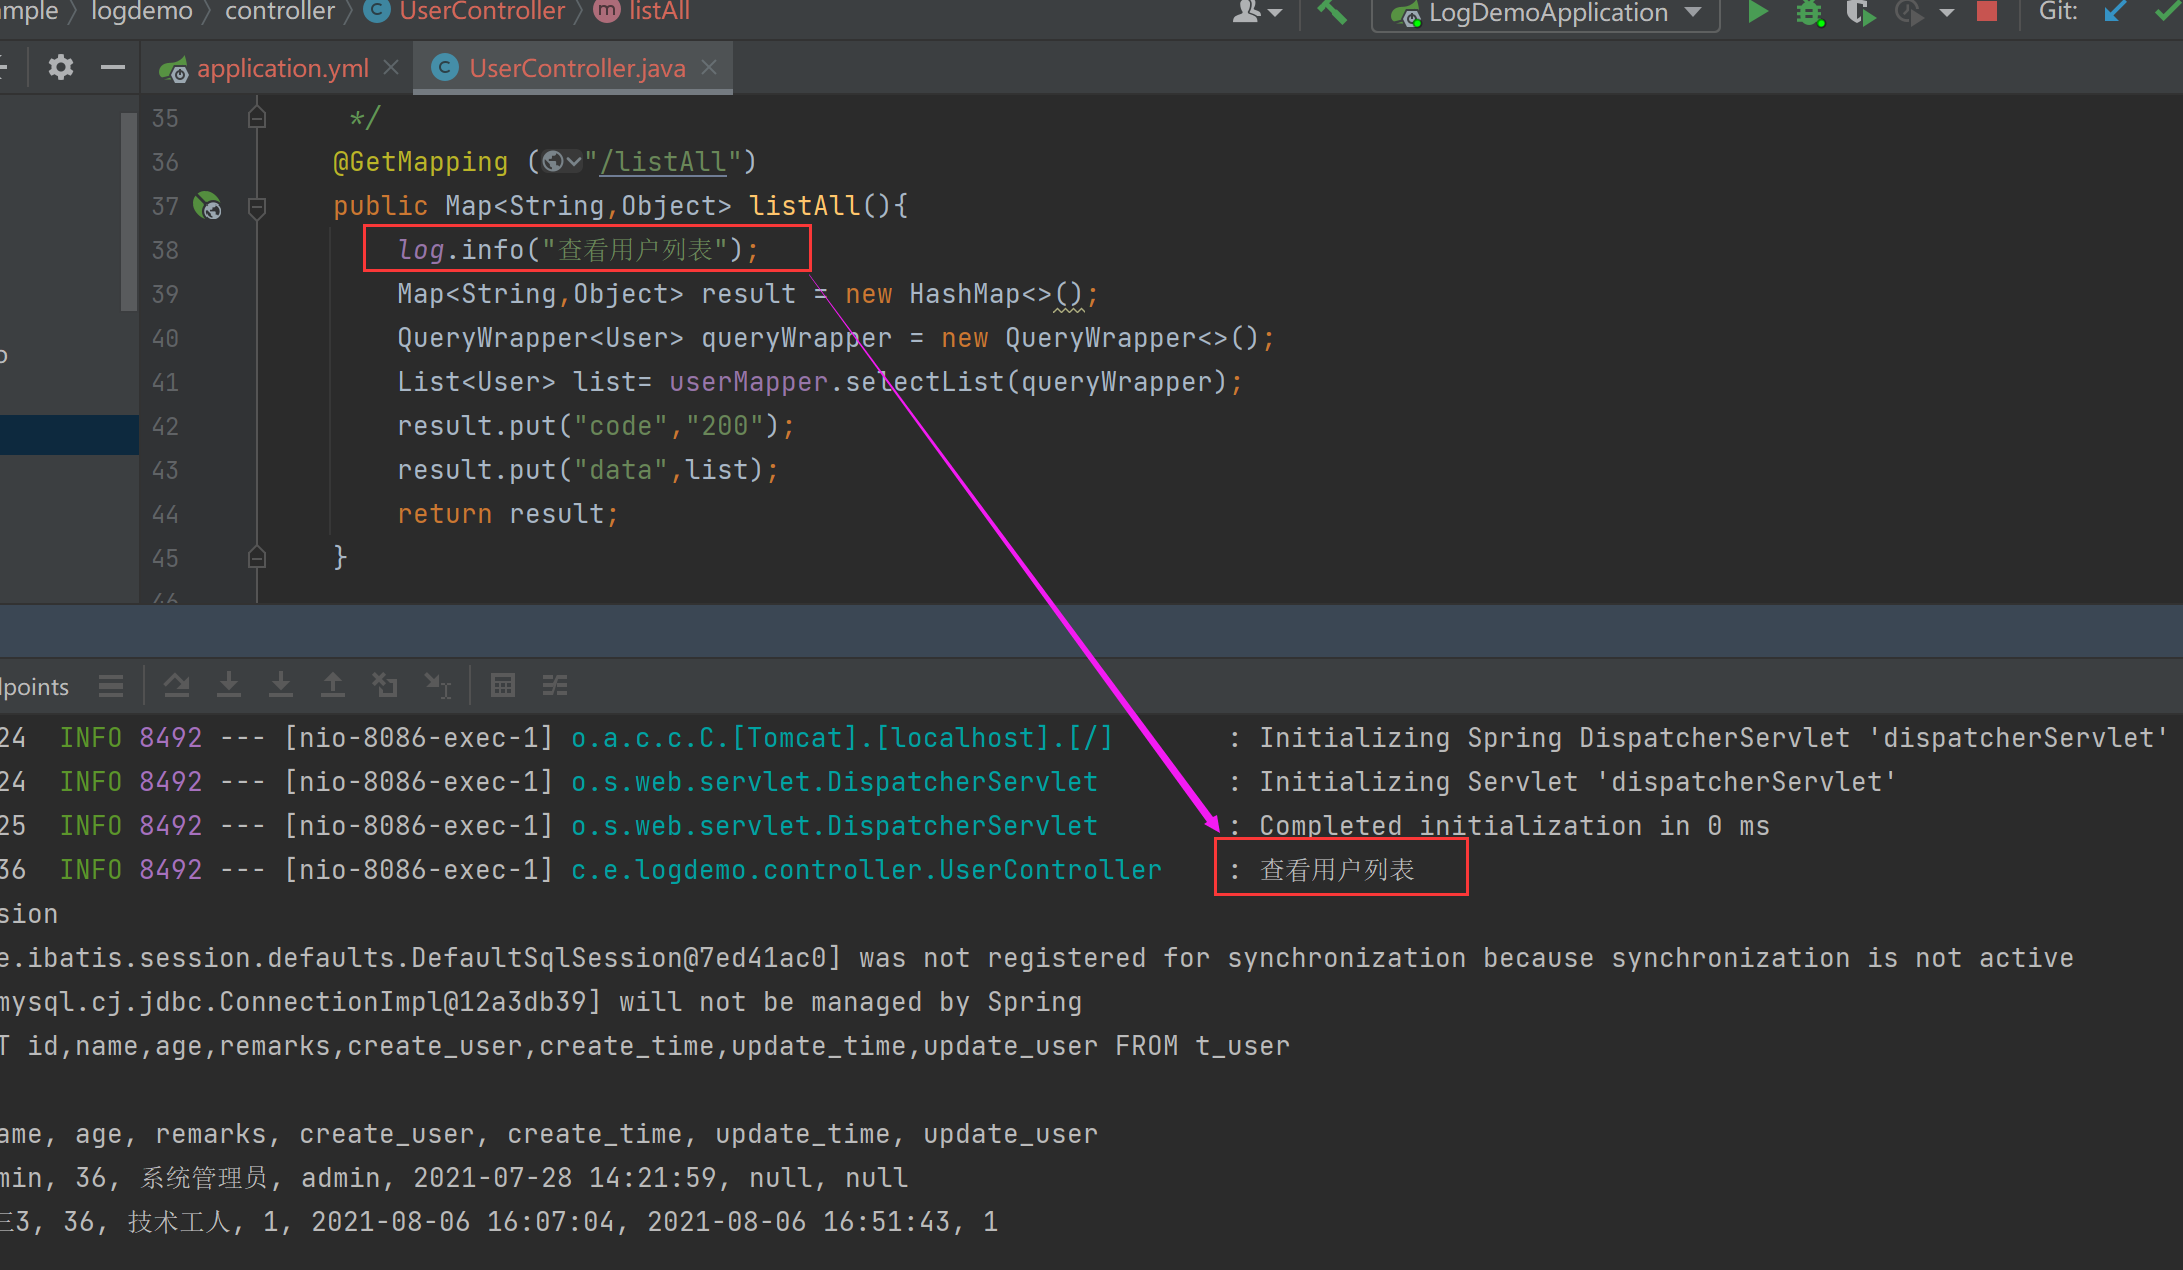The height and width of the screenshot is (1270, 2183).
Task: Run LogDemoApplication with the green play icon
Action: [x=1757, y=12]
